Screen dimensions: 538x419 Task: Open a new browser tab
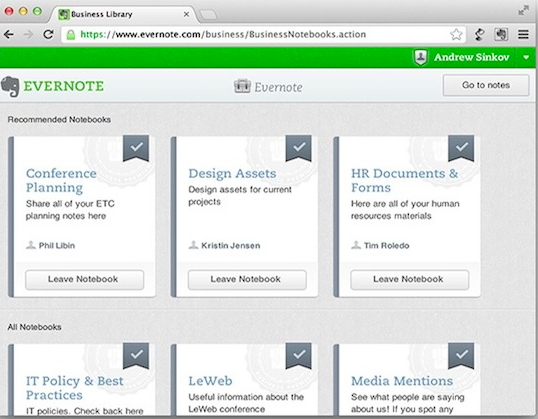208,15
